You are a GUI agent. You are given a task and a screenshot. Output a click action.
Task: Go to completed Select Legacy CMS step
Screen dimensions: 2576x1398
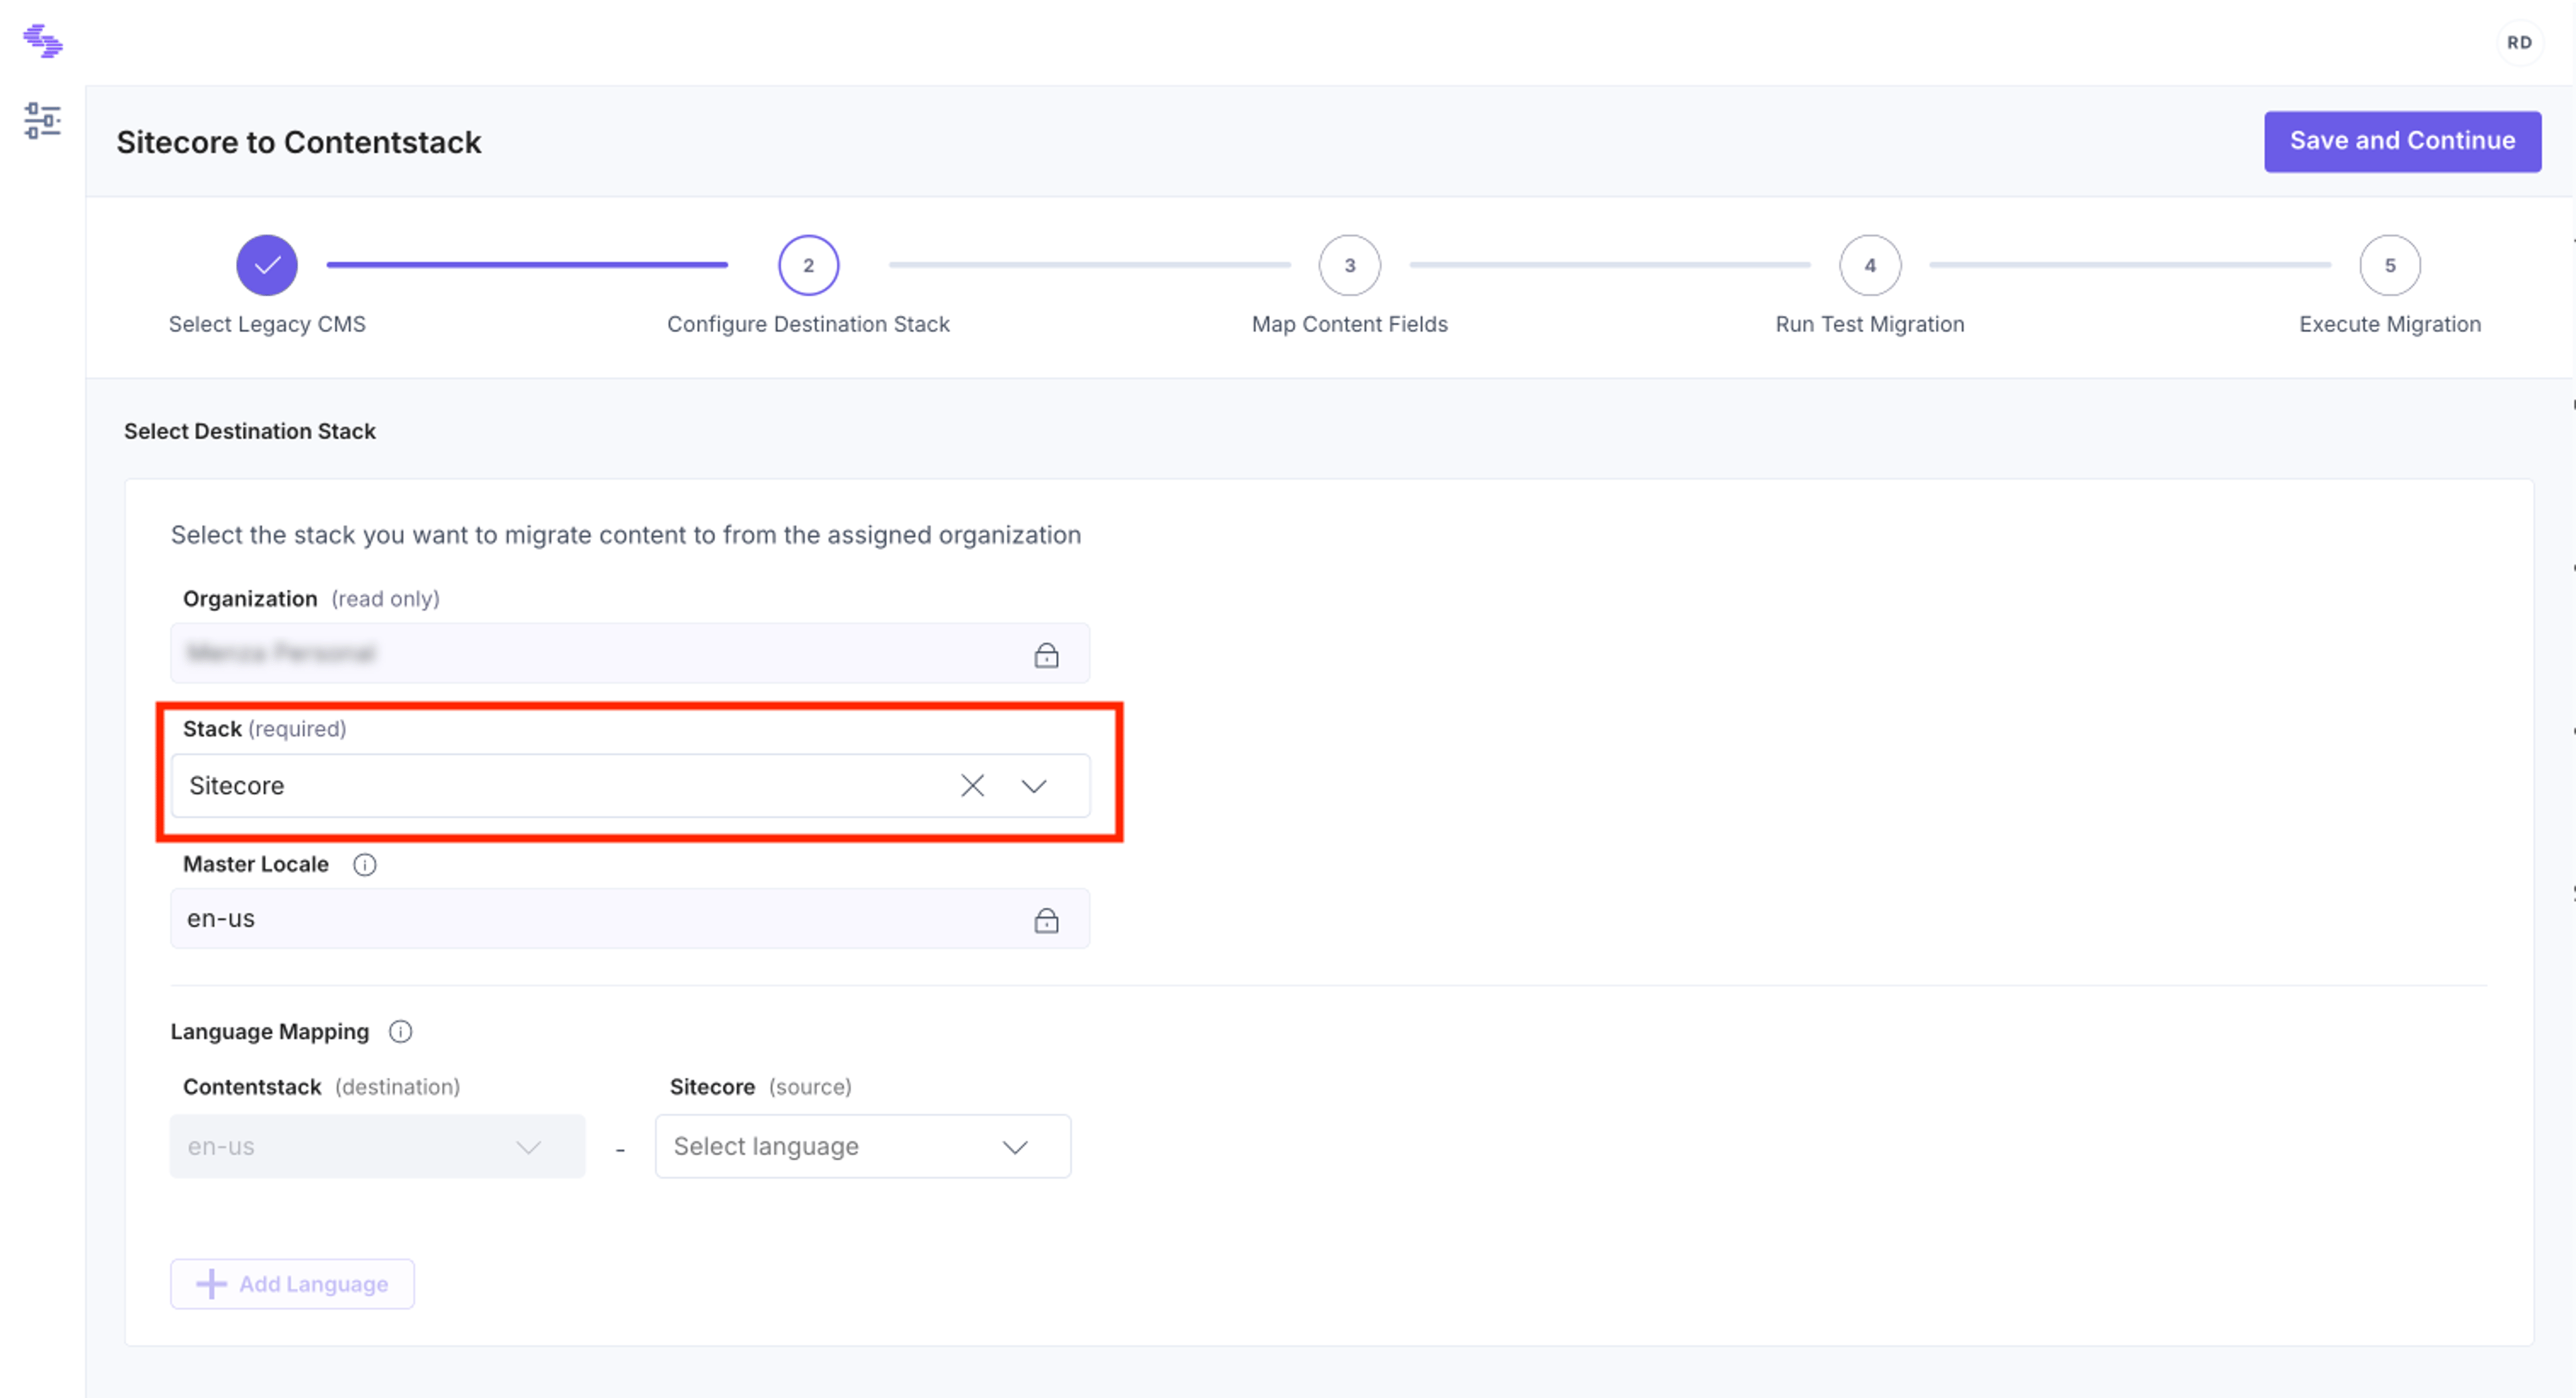point(267,265)
